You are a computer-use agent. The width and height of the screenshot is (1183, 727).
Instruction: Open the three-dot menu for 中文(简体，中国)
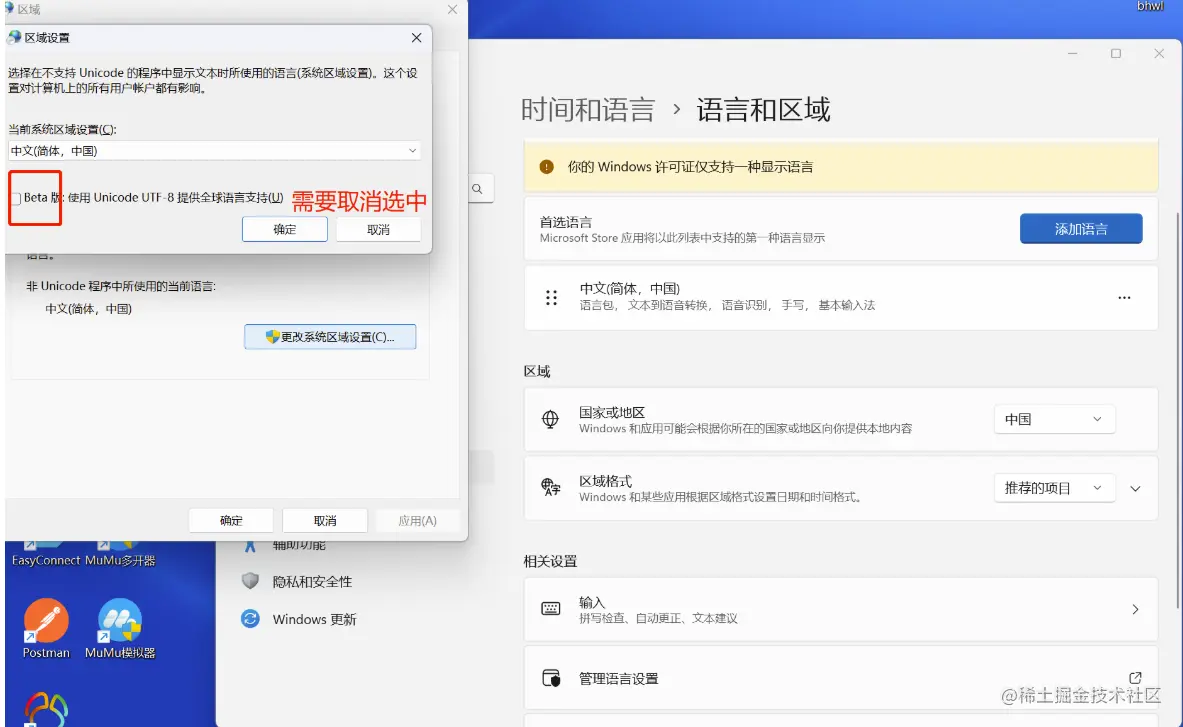click(x=1124, y=297)
